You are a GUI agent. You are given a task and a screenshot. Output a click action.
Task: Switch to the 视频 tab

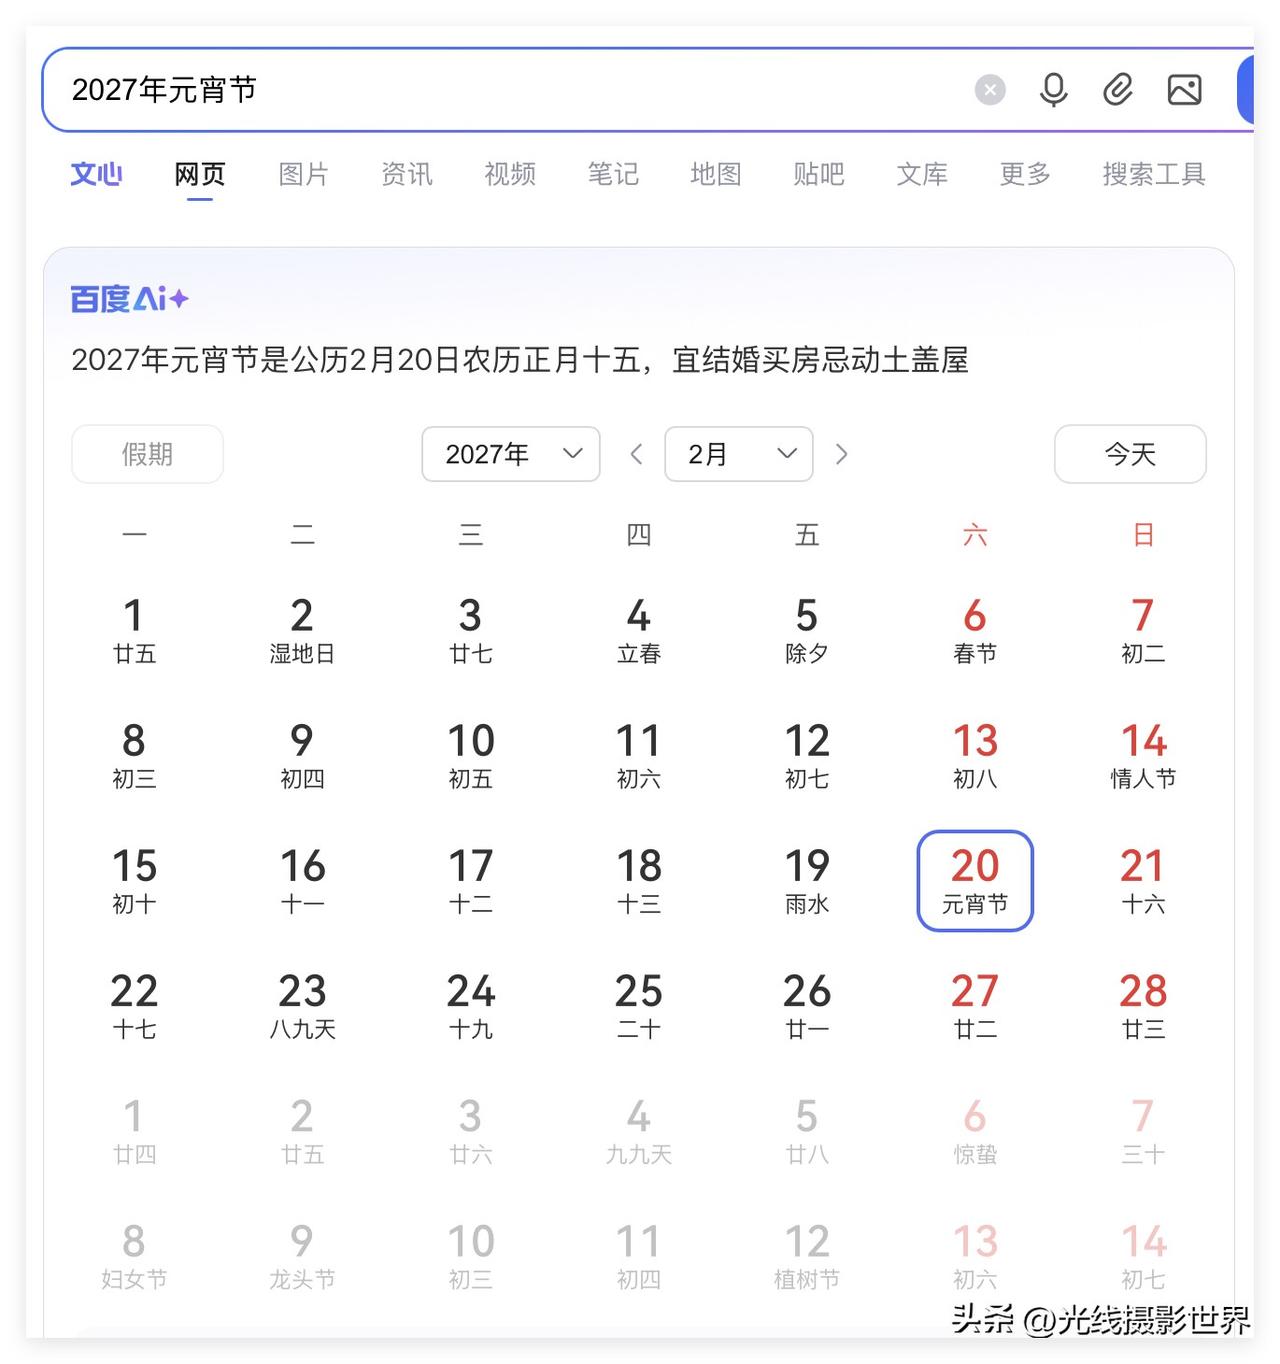click(510, 173)
